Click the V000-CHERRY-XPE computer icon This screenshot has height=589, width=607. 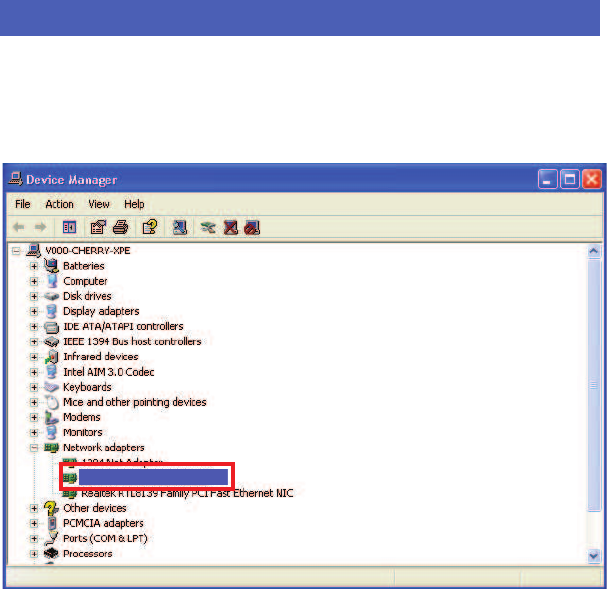pos(34,250)
